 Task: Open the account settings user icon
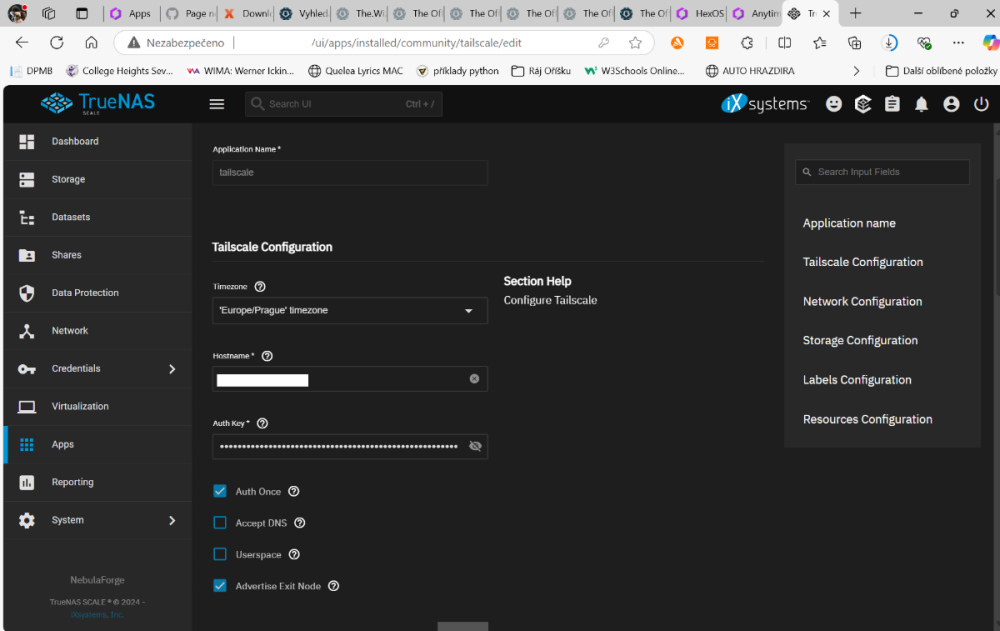[x=951, y=104]
